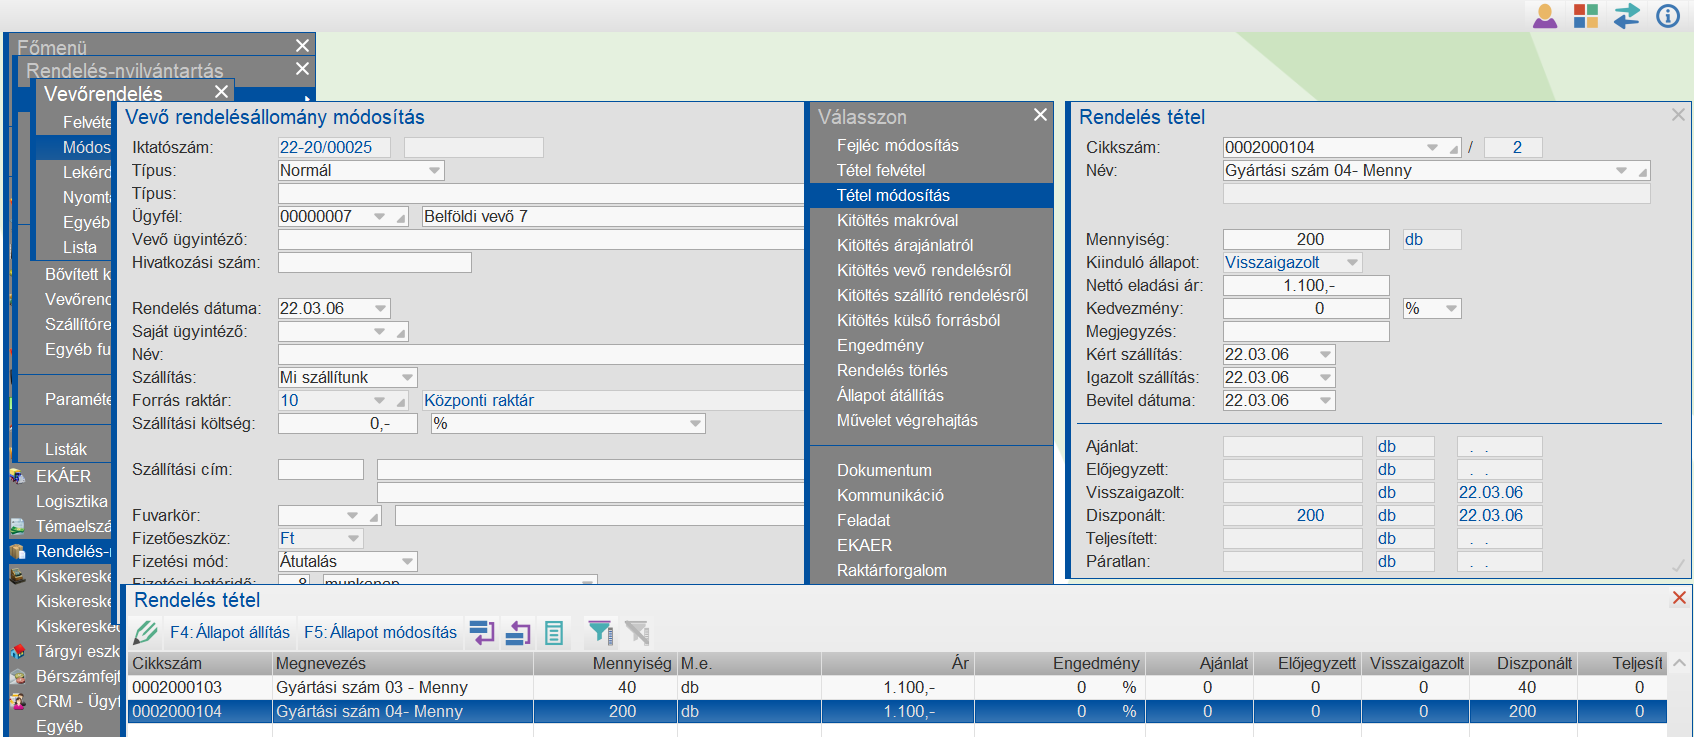The image size is (1694, 737).
Task: Click the Megnevezés column header
Action: pos(403,664)
